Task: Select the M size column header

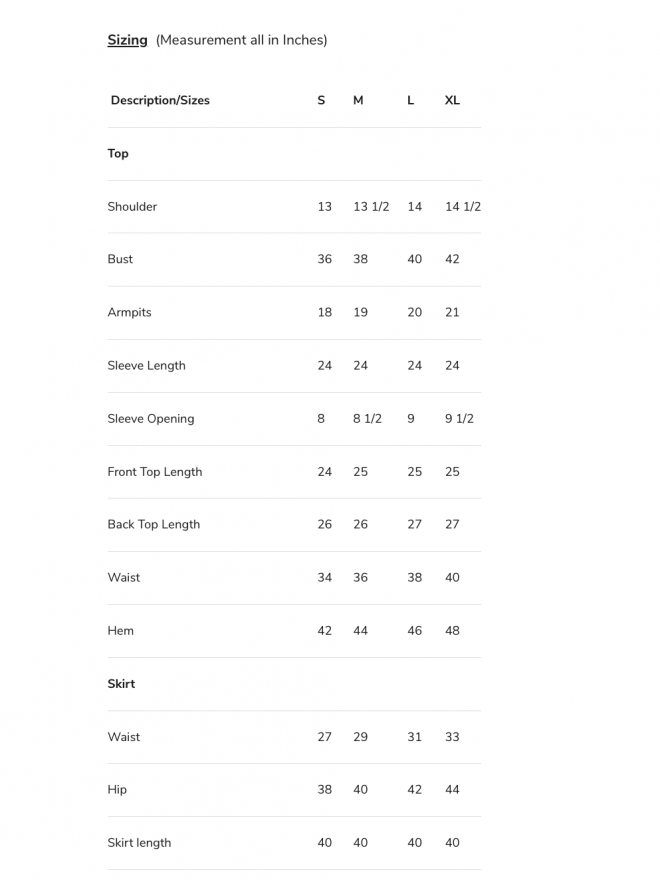Action: [x=358, y=100]
